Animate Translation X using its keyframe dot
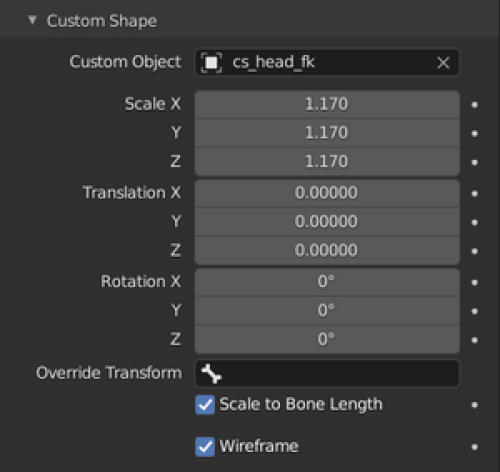500x472 pixels. point(474,194)
